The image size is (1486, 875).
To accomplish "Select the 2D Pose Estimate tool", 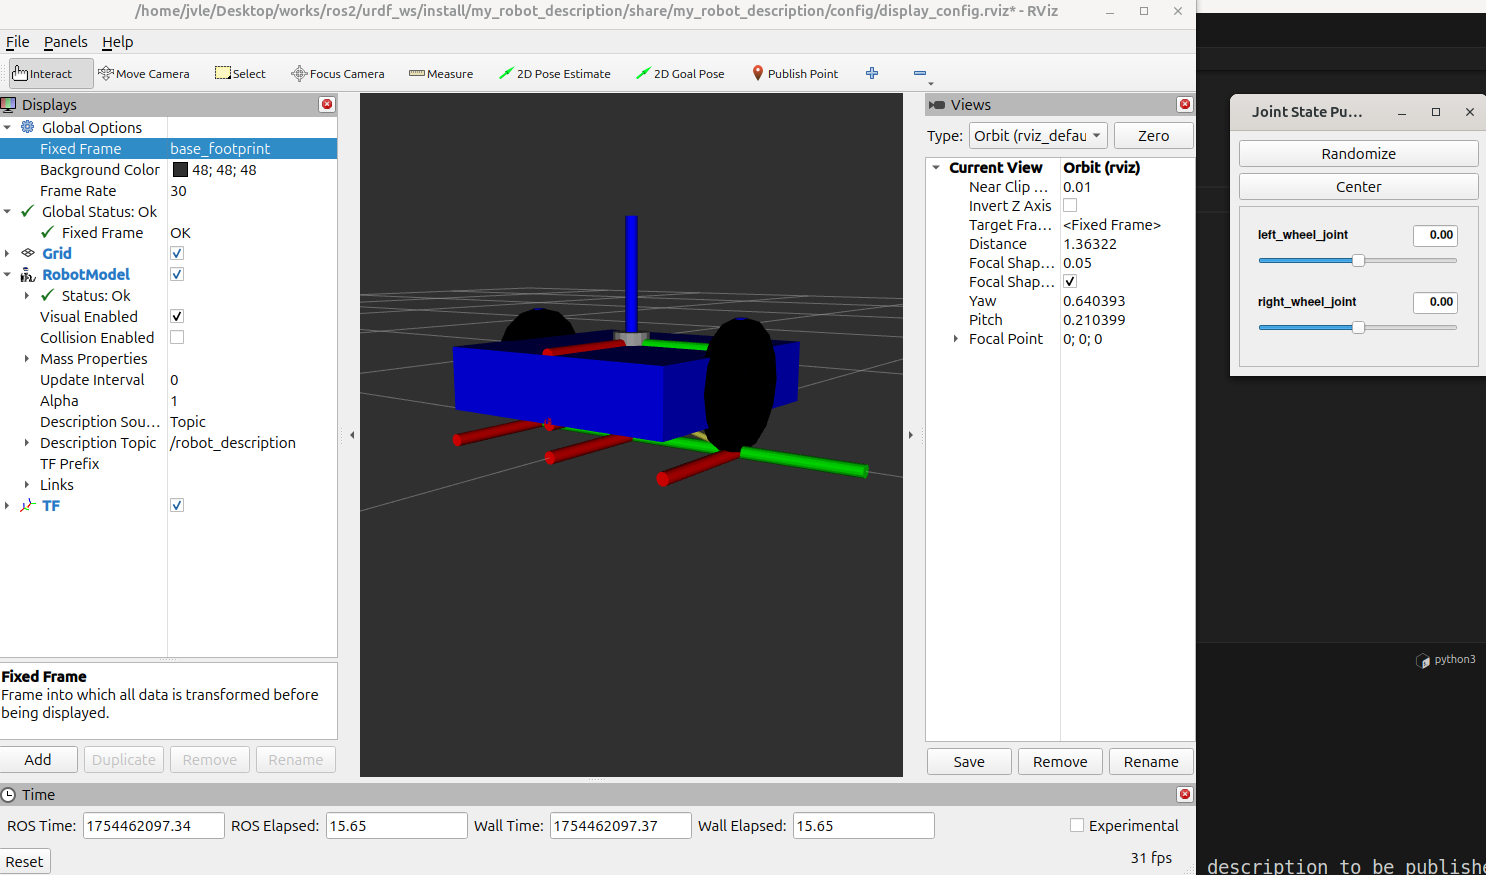I will 555,74.
